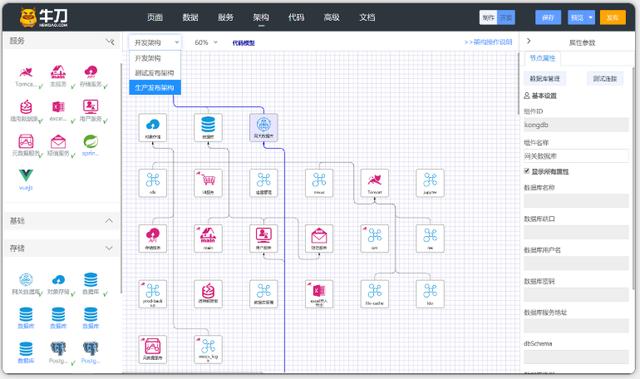The width and height of the screenshot is (640, 379).
Task: Choose 生产发布架构 option in dropdown list
Action: (155, 88)
